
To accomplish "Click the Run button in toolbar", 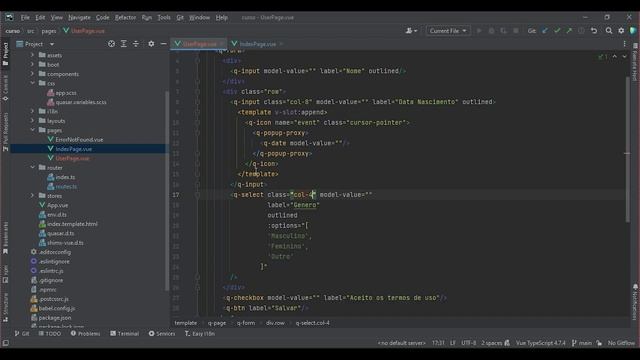I will click(x=479, y=31).
